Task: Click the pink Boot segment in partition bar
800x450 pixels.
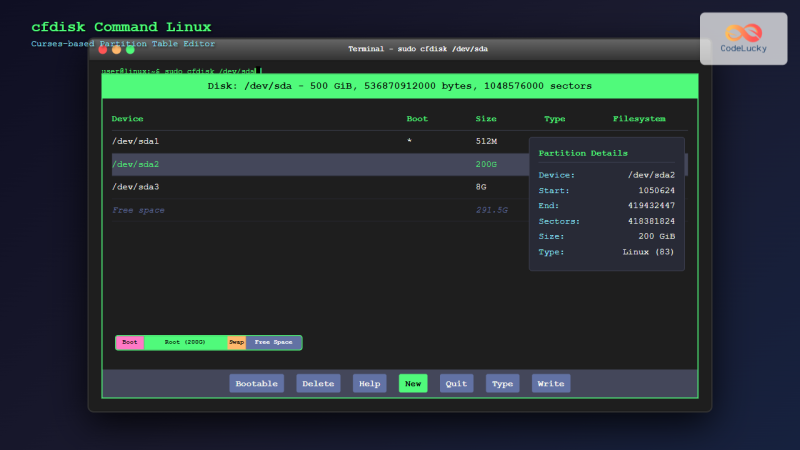Action: pos(130,343)
